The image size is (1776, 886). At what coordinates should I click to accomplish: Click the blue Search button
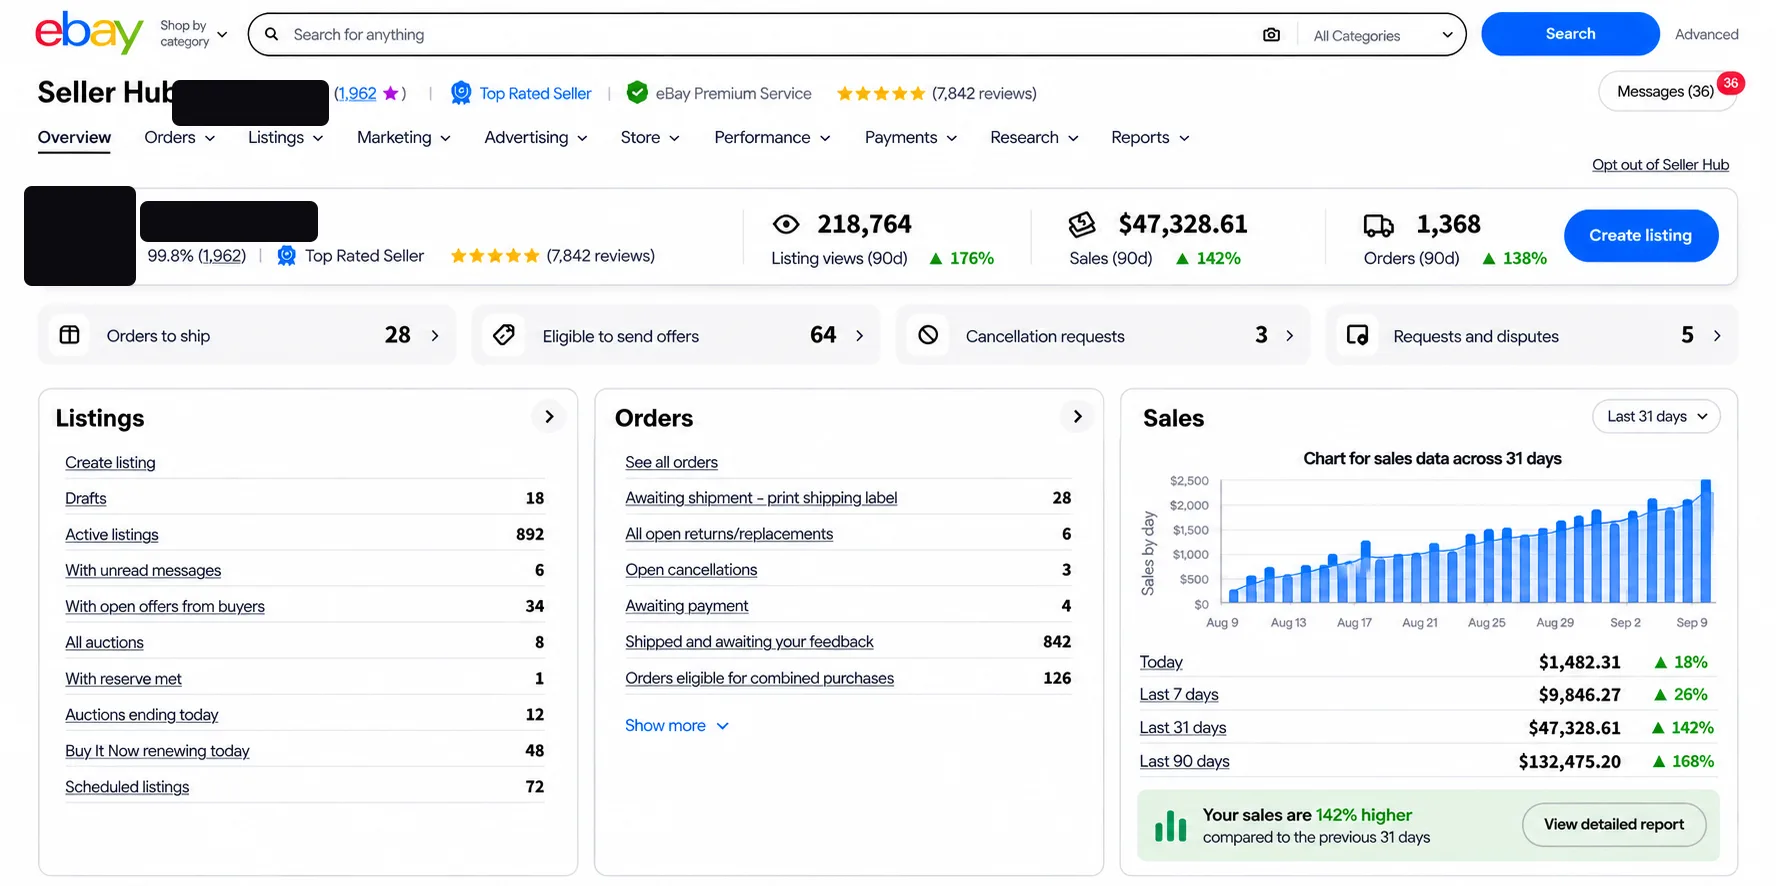1570,34
